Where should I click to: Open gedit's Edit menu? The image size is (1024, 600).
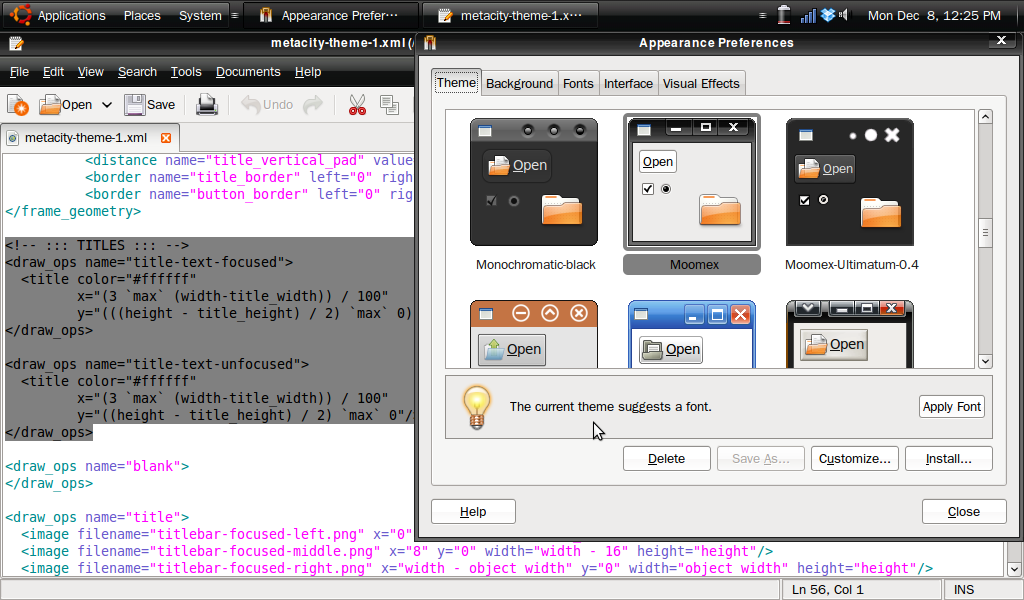pos(54,72)
